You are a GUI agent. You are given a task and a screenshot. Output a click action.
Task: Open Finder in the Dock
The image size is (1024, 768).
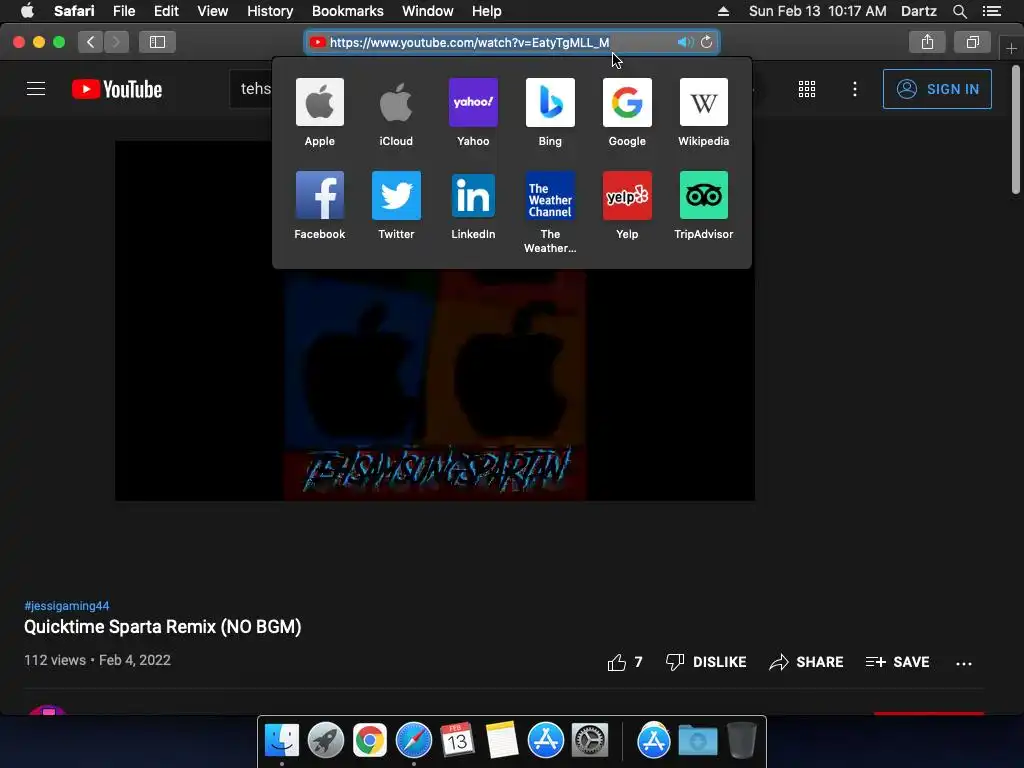281,740
